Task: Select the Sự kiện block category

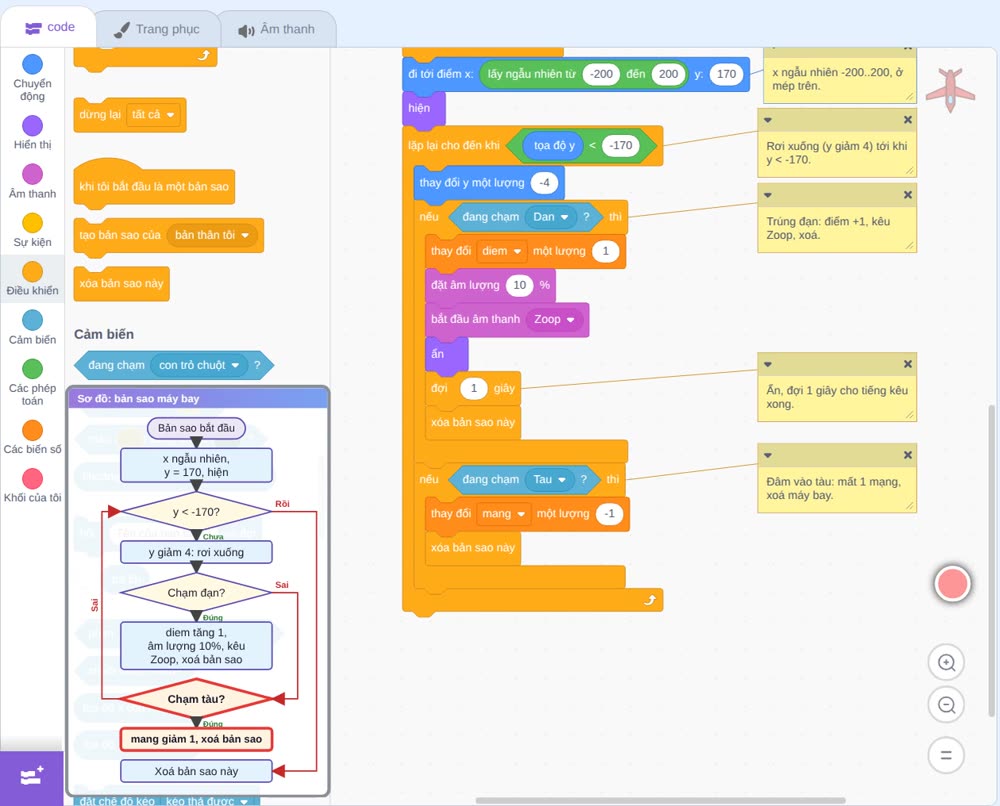Action: click(32, 230)
